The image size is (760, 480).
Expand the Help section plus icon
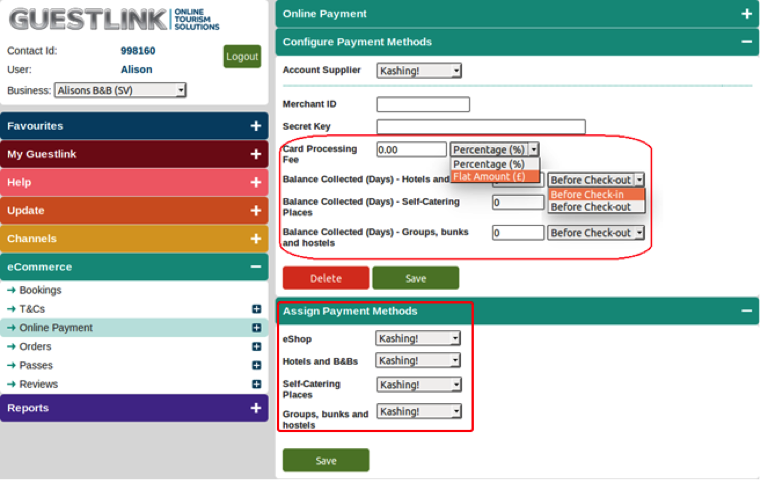(255, 182)
